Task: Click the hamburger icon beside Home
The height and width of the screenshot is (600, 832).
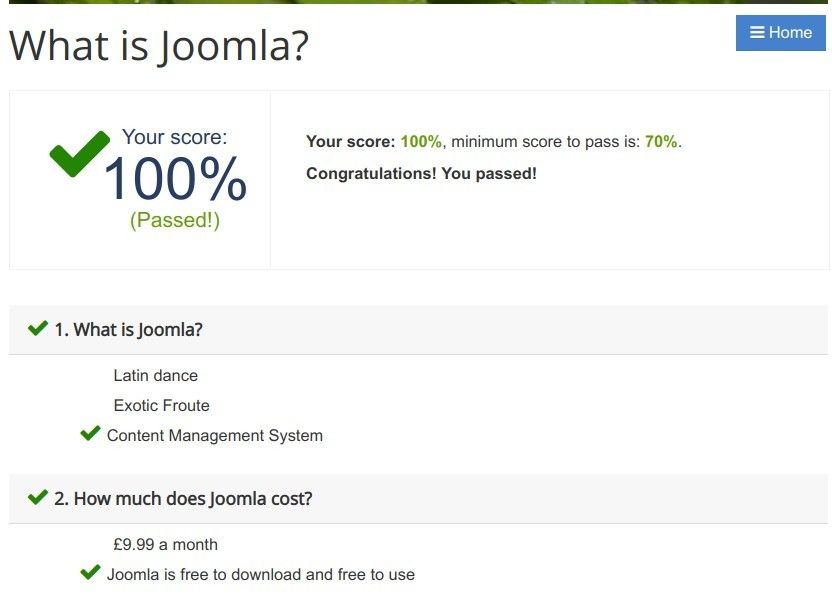Action: pyautogui.click(x=757, y=32)
